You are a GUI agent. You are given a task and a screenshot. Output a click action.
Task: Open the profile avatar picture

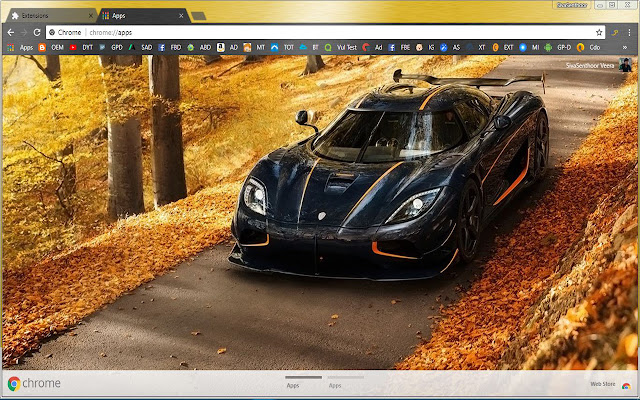click(625, 65)
